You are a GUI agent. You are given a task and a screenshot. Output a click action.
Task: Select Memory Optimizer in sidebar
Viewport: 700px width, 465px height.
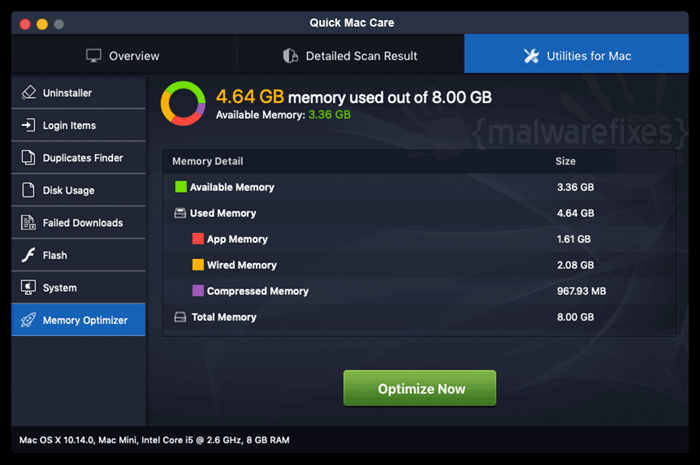[79, 320]
